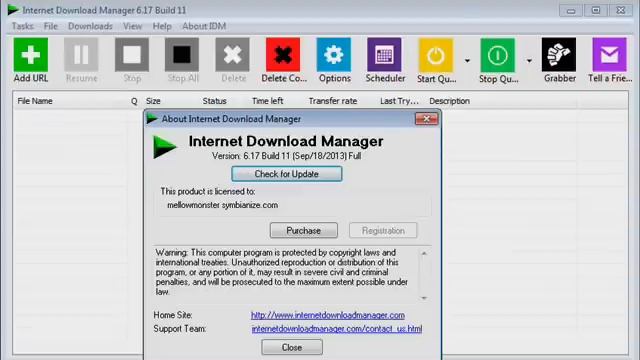Viewport: 640px width, 360px height.
Task: Open the Help menu
Action: pos(162,26)
